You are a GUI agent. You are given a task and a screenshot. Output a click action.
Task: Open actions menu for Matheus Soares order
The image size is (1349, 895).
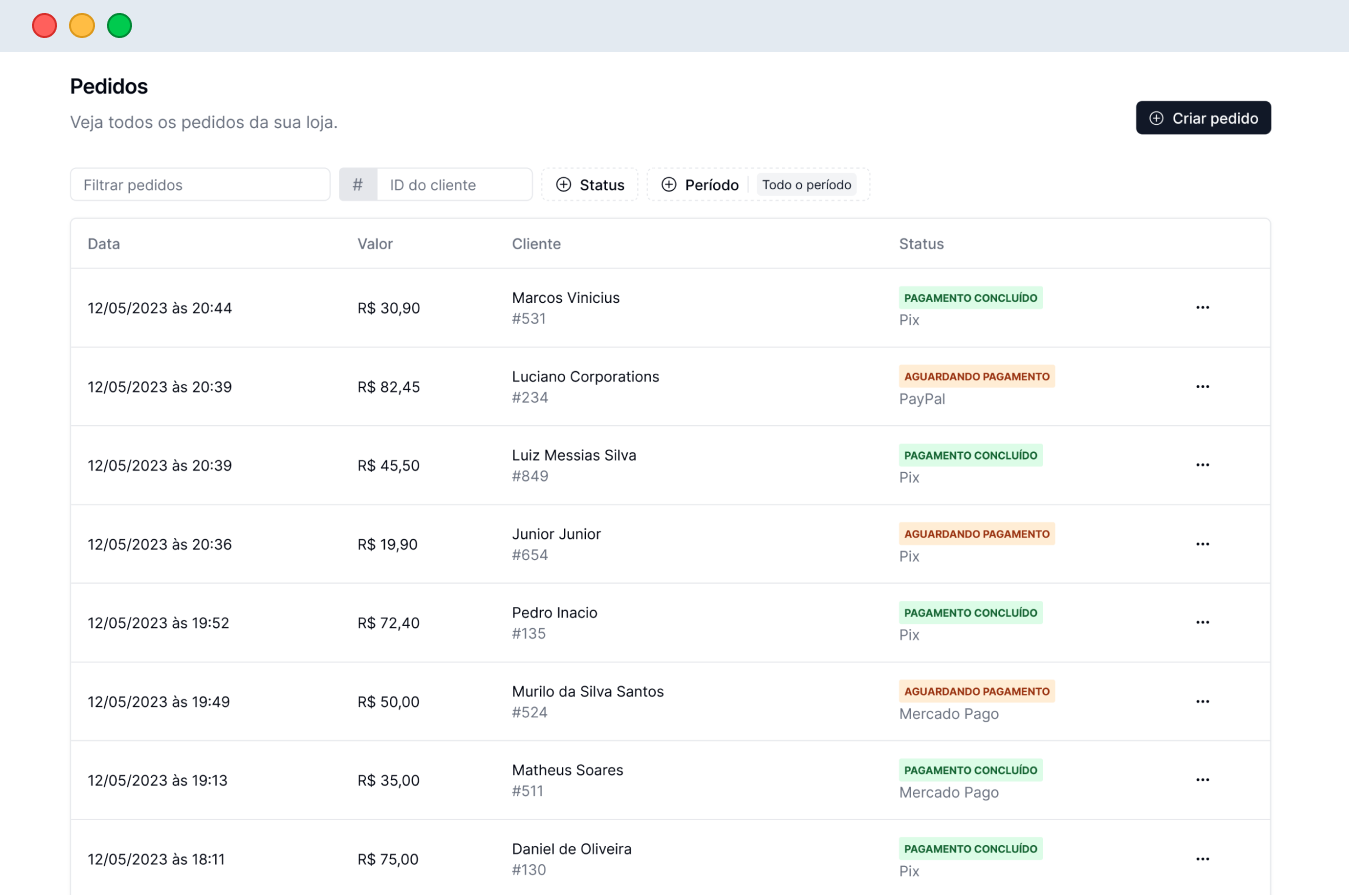tap(1203, 780)
